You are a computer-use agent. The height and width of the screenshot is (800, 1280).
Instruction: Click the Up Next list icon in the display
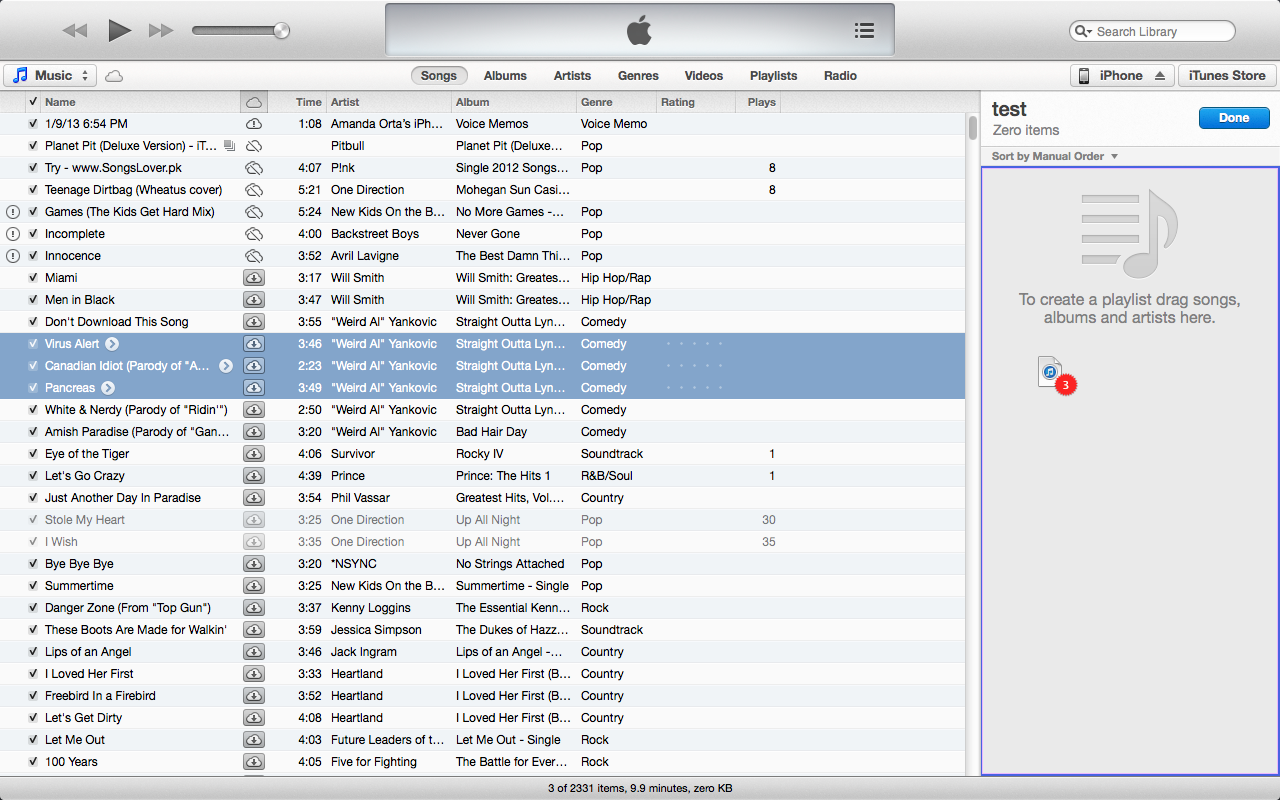click(864, 30)
